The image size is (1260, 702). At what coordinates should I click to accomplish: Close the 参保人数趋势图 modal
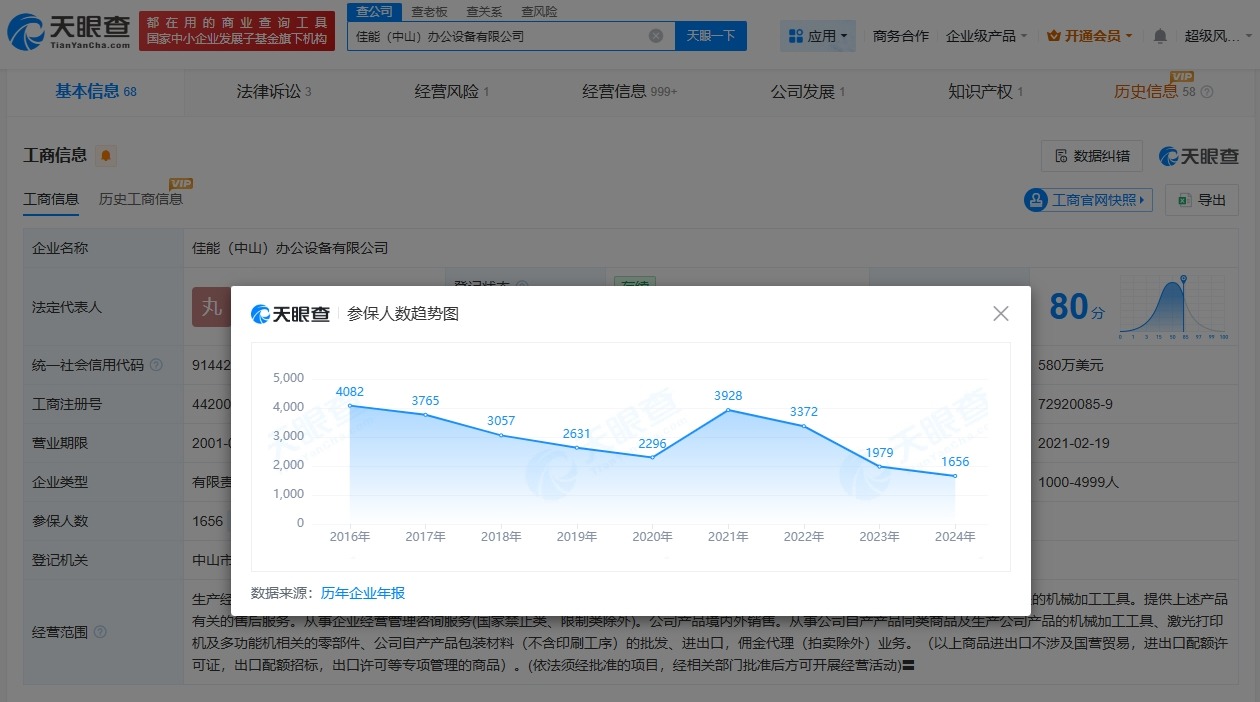pos(1001,313)
